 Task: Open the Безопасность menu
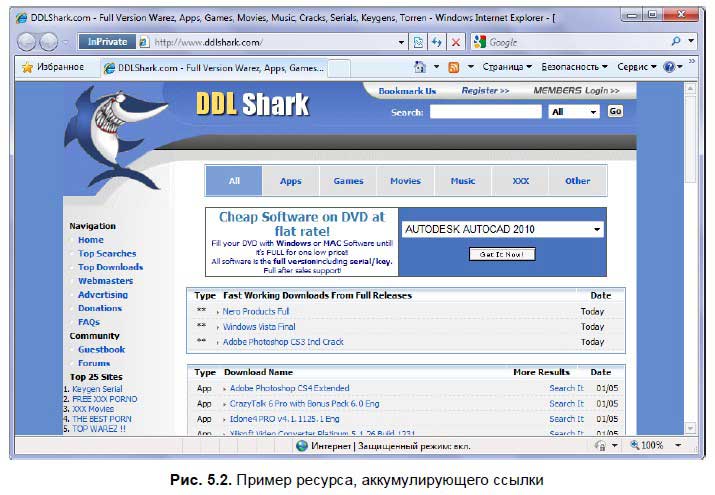[574, 67]
